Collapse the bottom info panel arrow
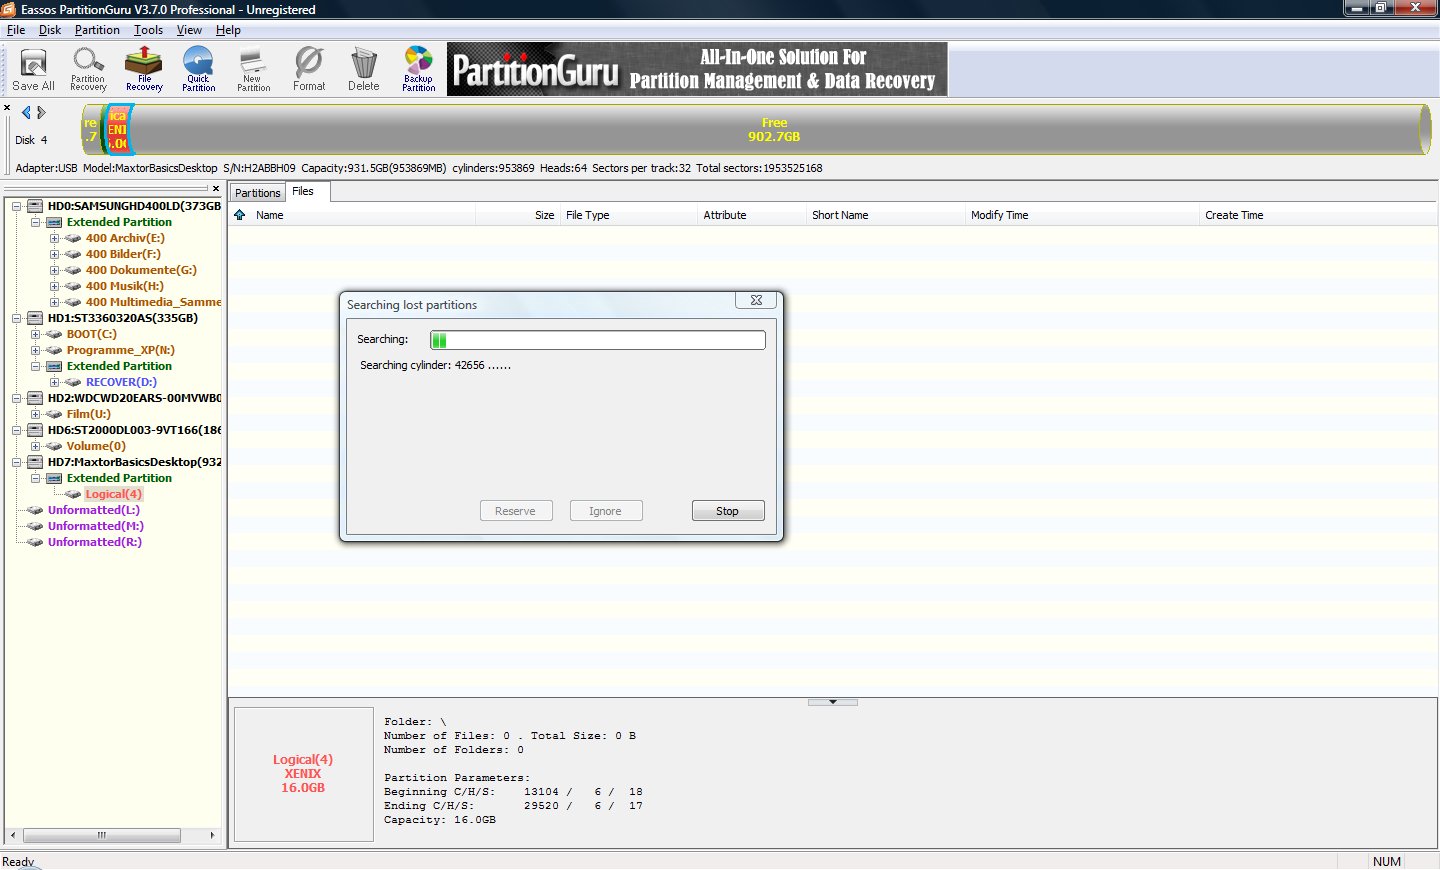This screenshot has height=870, width=1440. coord(833,702)
